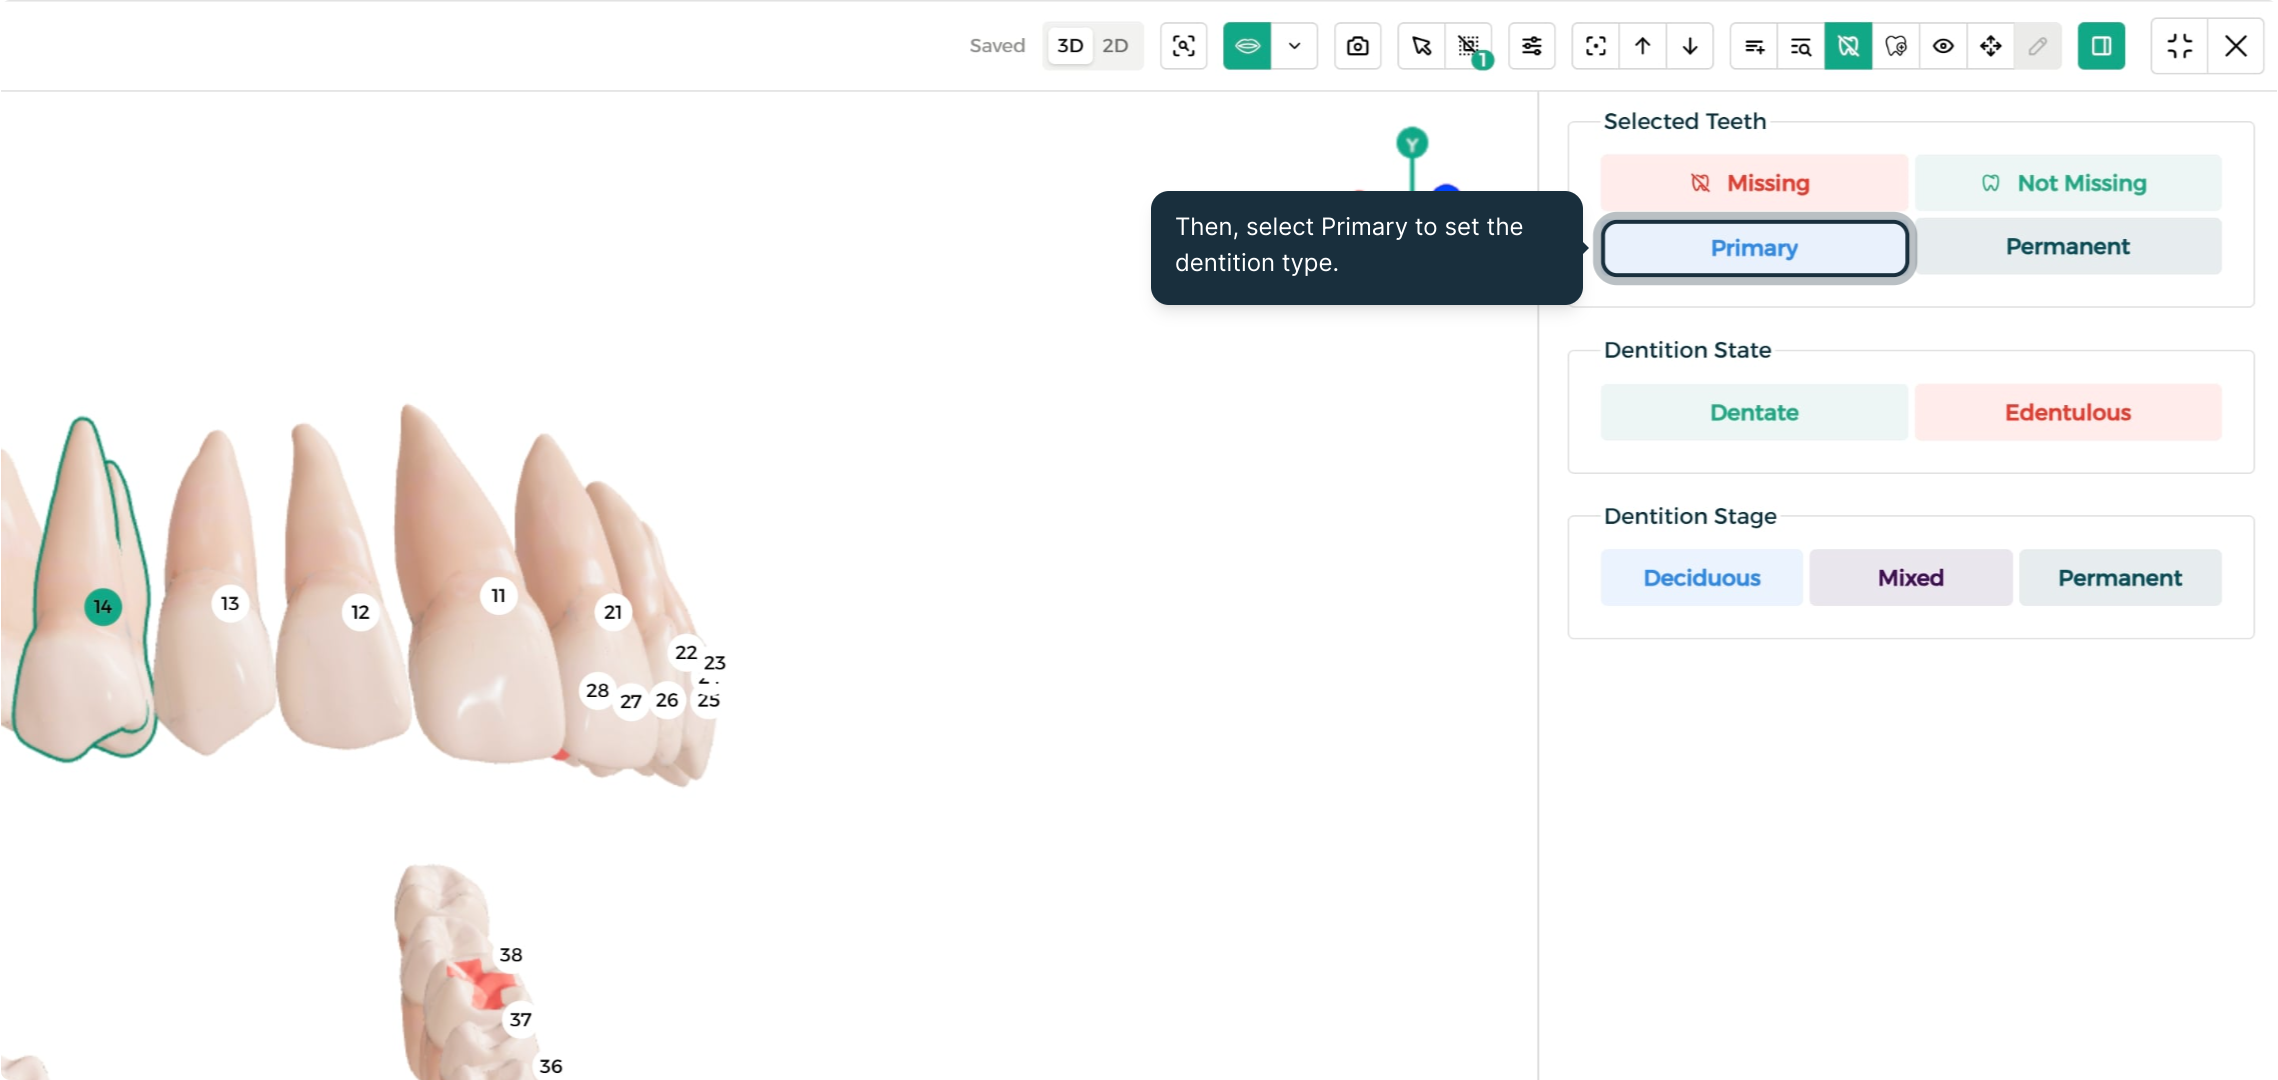Click the focus frame center icon

click(x=1596, y=46)
